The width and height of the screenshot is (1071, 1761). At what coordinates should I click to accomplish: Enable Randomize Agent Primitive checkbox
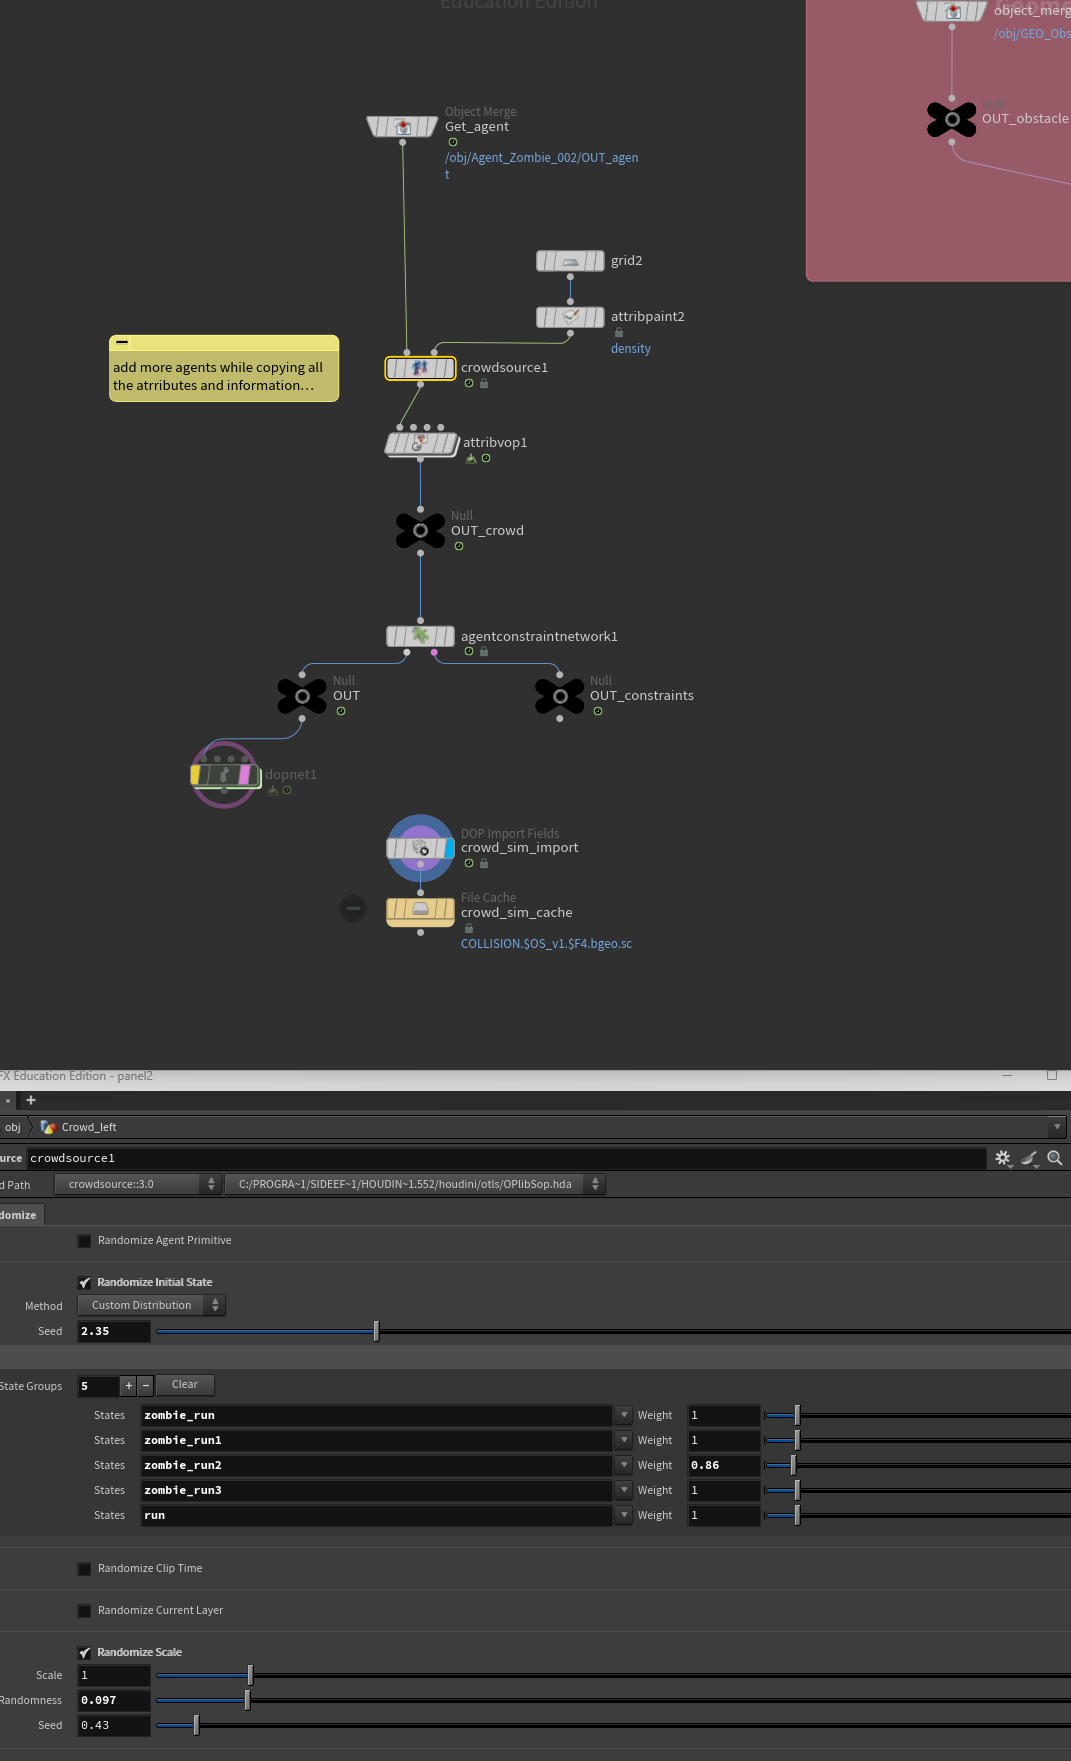[x=85, y=1241]
